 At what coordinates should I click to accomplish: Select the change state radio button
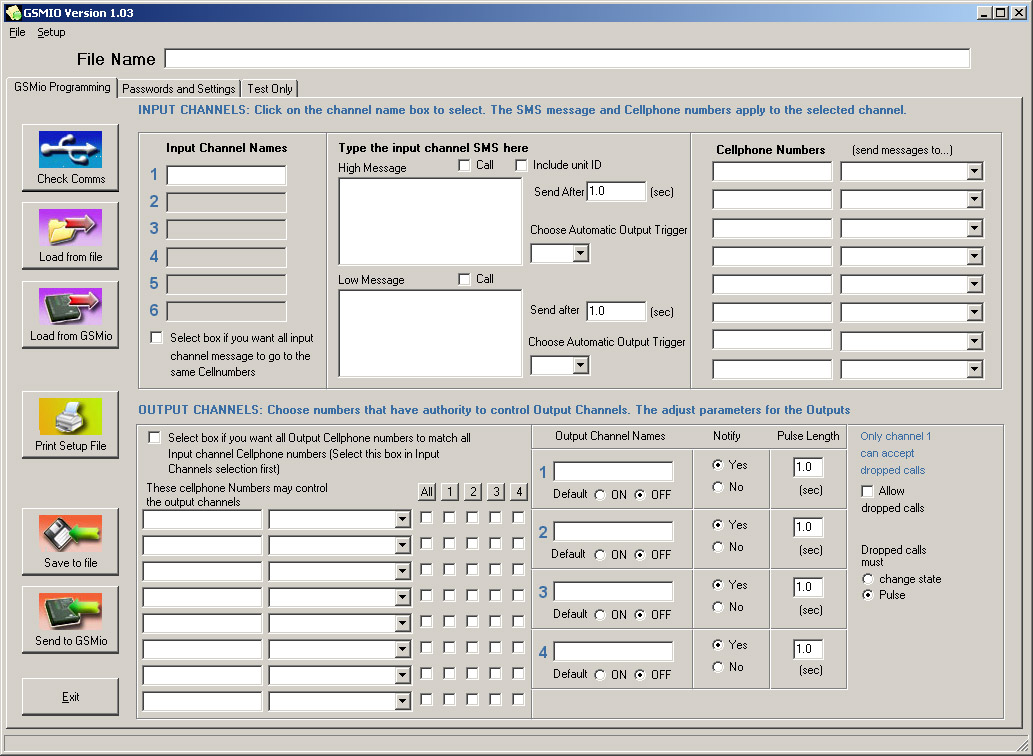[868, 579]
